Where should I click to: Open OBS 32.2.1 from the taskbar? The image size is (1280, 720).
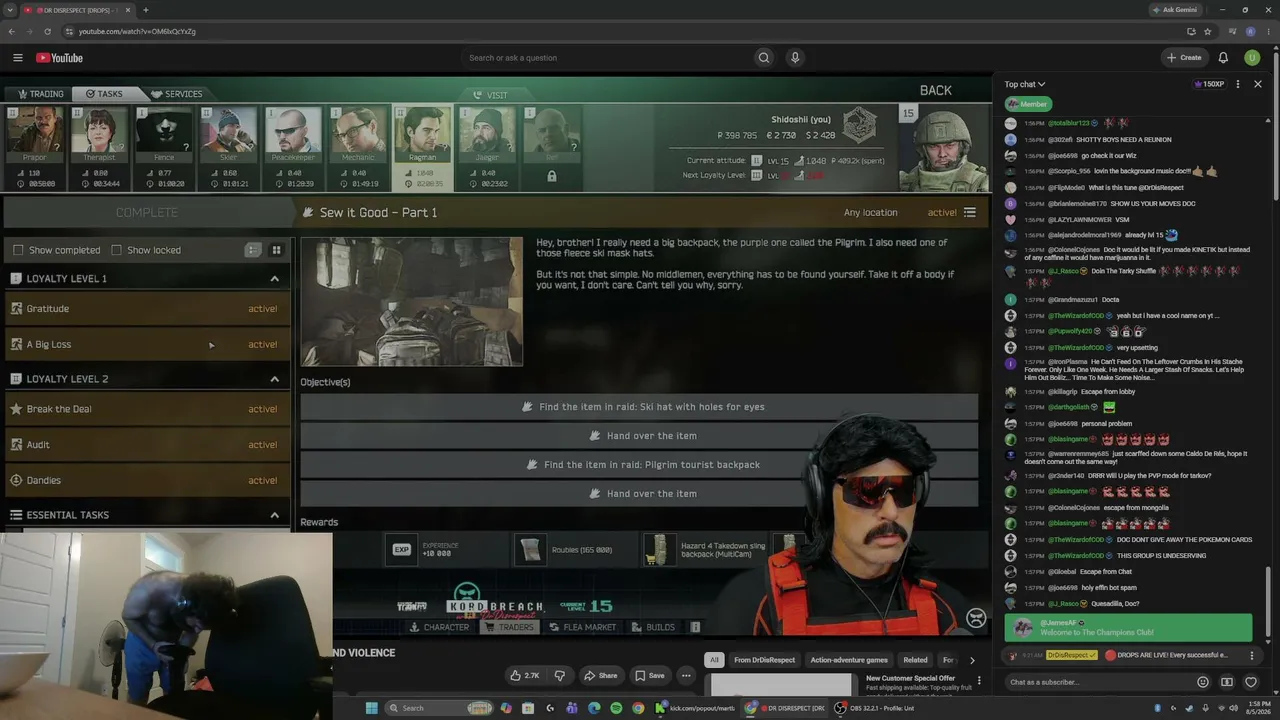click(x=876, y=708)
